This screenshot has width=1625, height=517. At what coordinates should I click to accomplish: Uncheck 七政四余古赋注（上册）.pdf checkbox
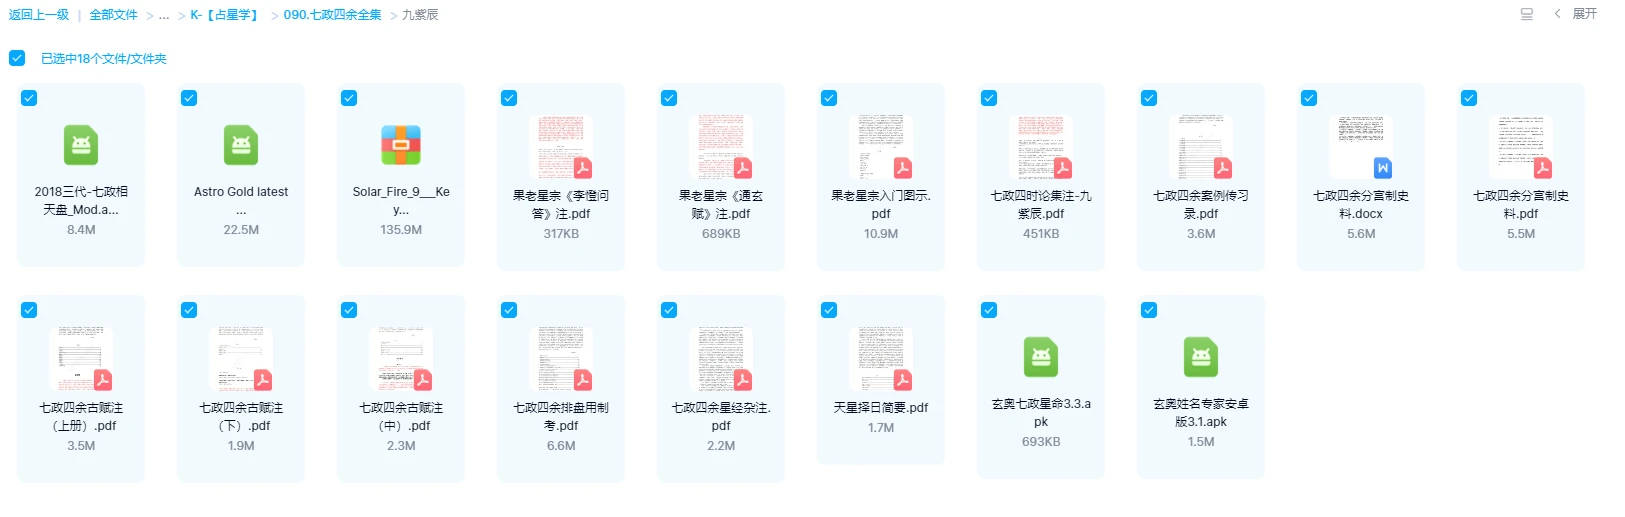[29, 310]
